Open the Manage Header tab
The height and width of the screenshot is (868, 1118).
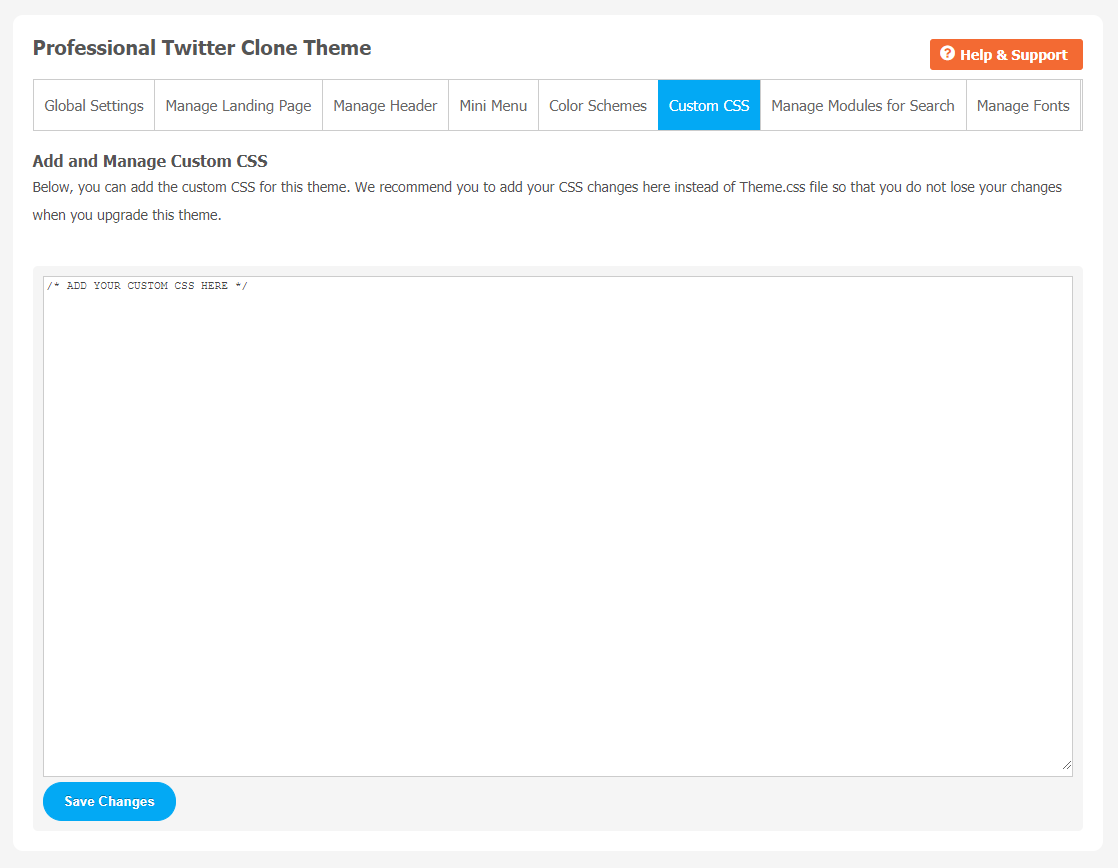tap(385, 106)
